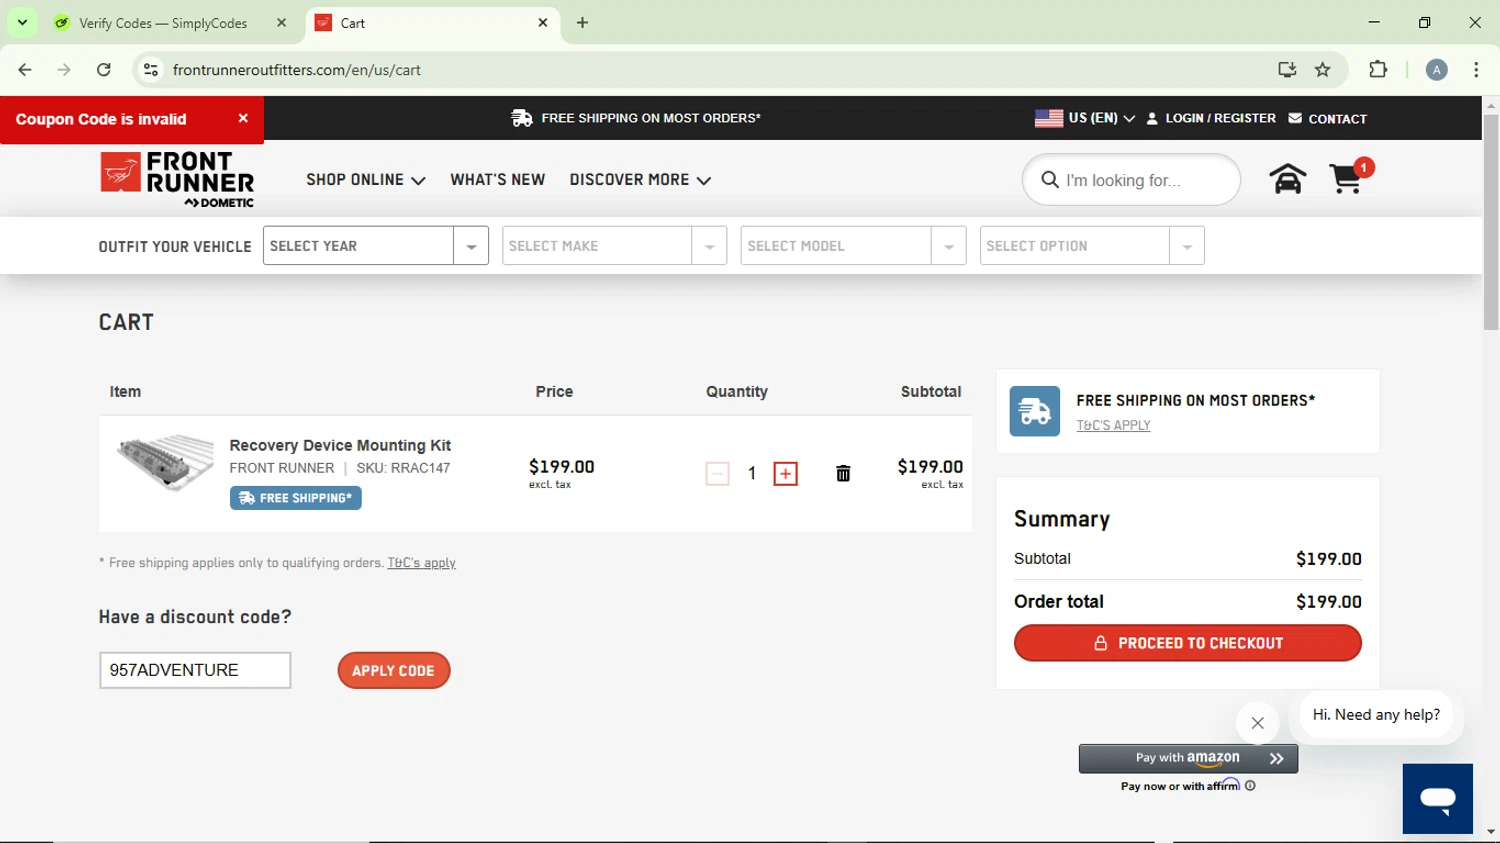
Task: Open US (EN) region selector
Action: (1085, 118)
